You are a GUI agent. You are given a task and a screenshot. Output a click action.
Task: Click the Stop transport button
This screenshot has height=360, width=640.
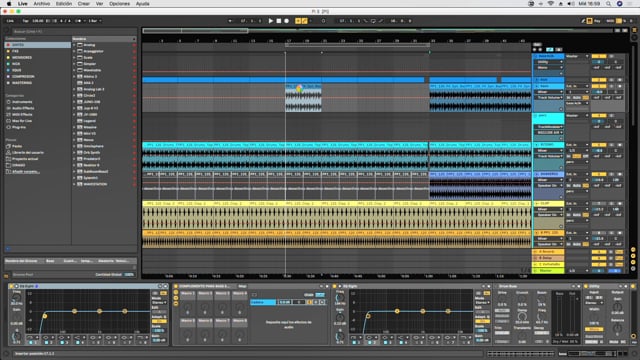(x=279, y=21)
